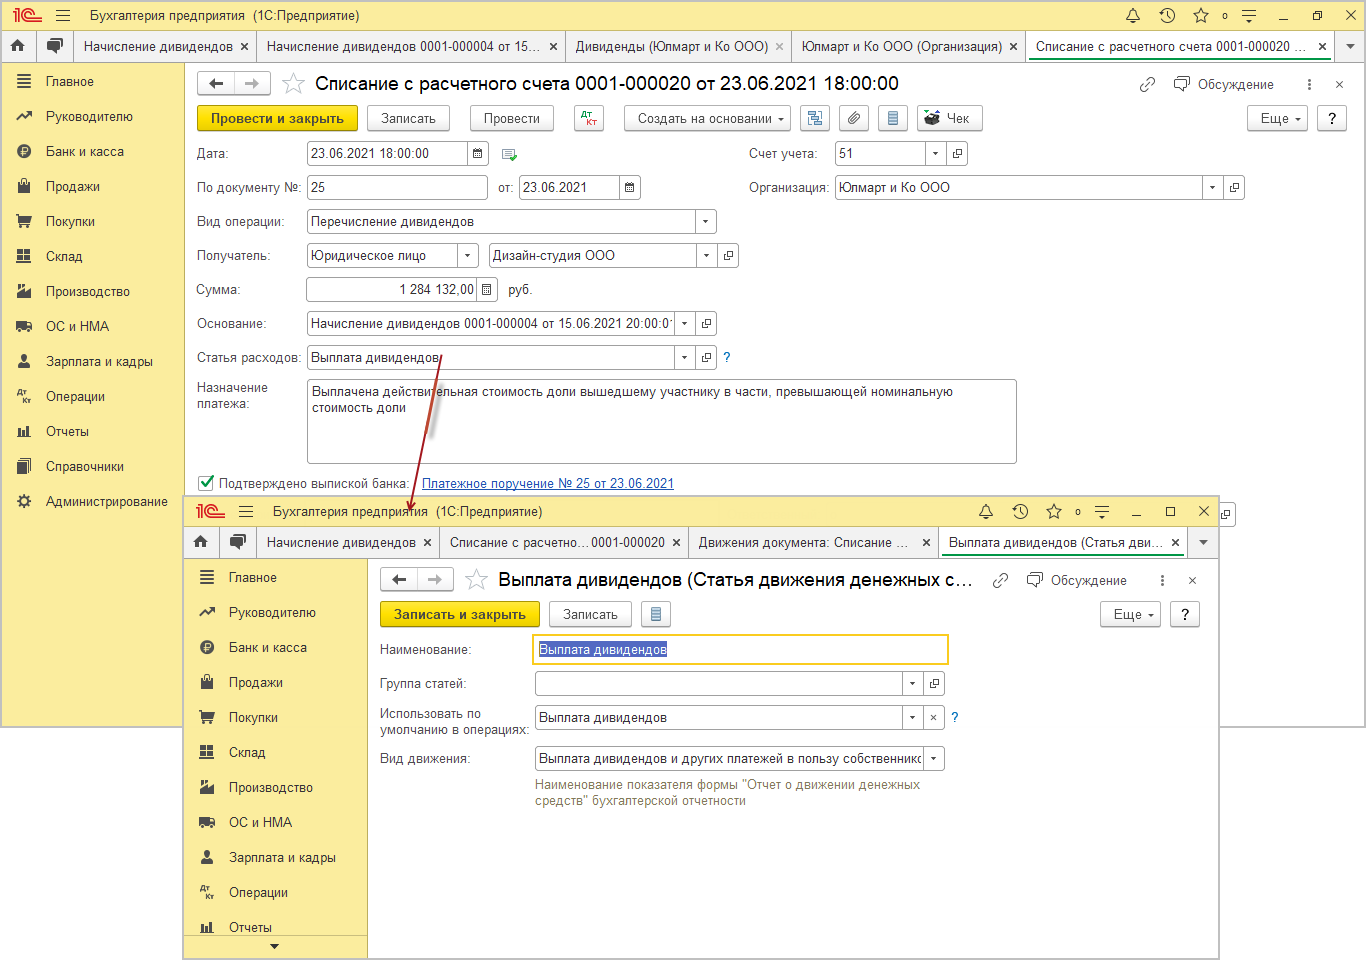The image size is (1366, 967).
Task: Expand Счет учета dropdown
Action: tap(936, 153)
